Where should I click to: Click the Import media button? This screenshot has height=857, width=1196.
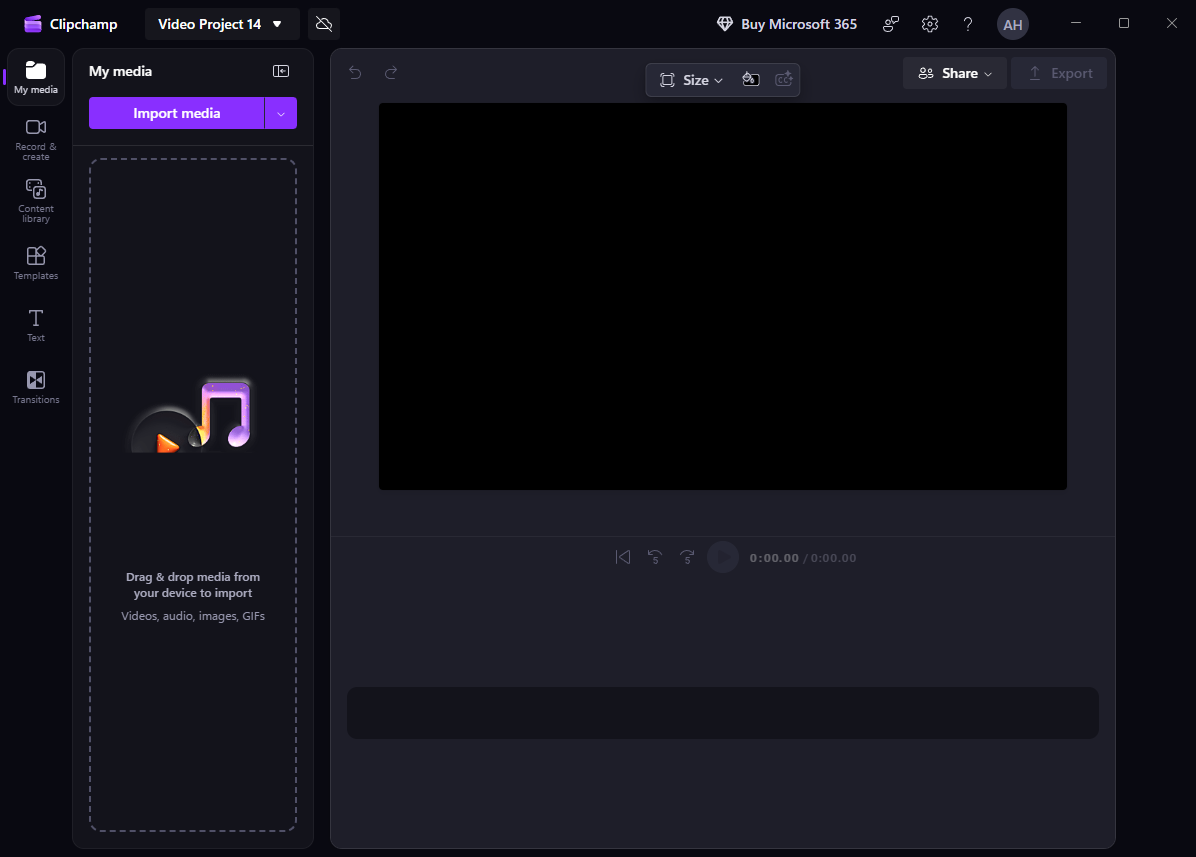(x=176, y=113)
